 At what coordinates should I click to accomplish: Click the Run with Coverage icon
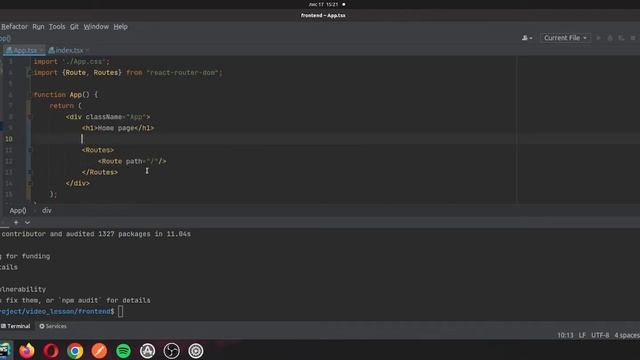621,38
